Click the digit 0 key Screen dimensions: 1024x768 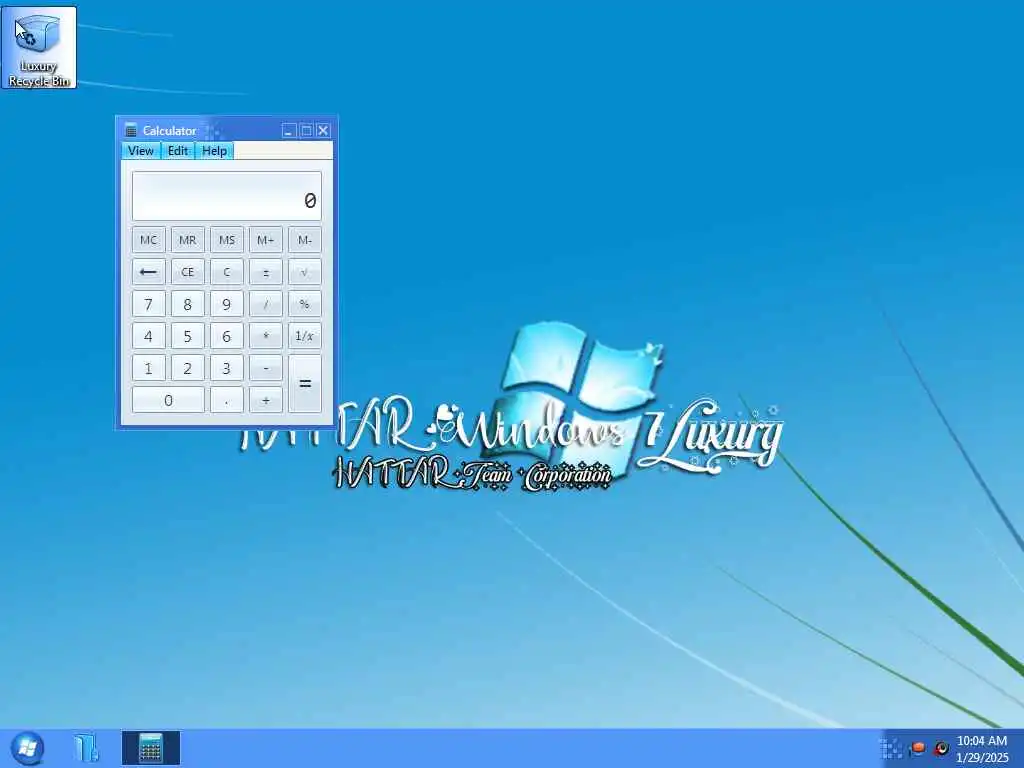click(168, 400)
